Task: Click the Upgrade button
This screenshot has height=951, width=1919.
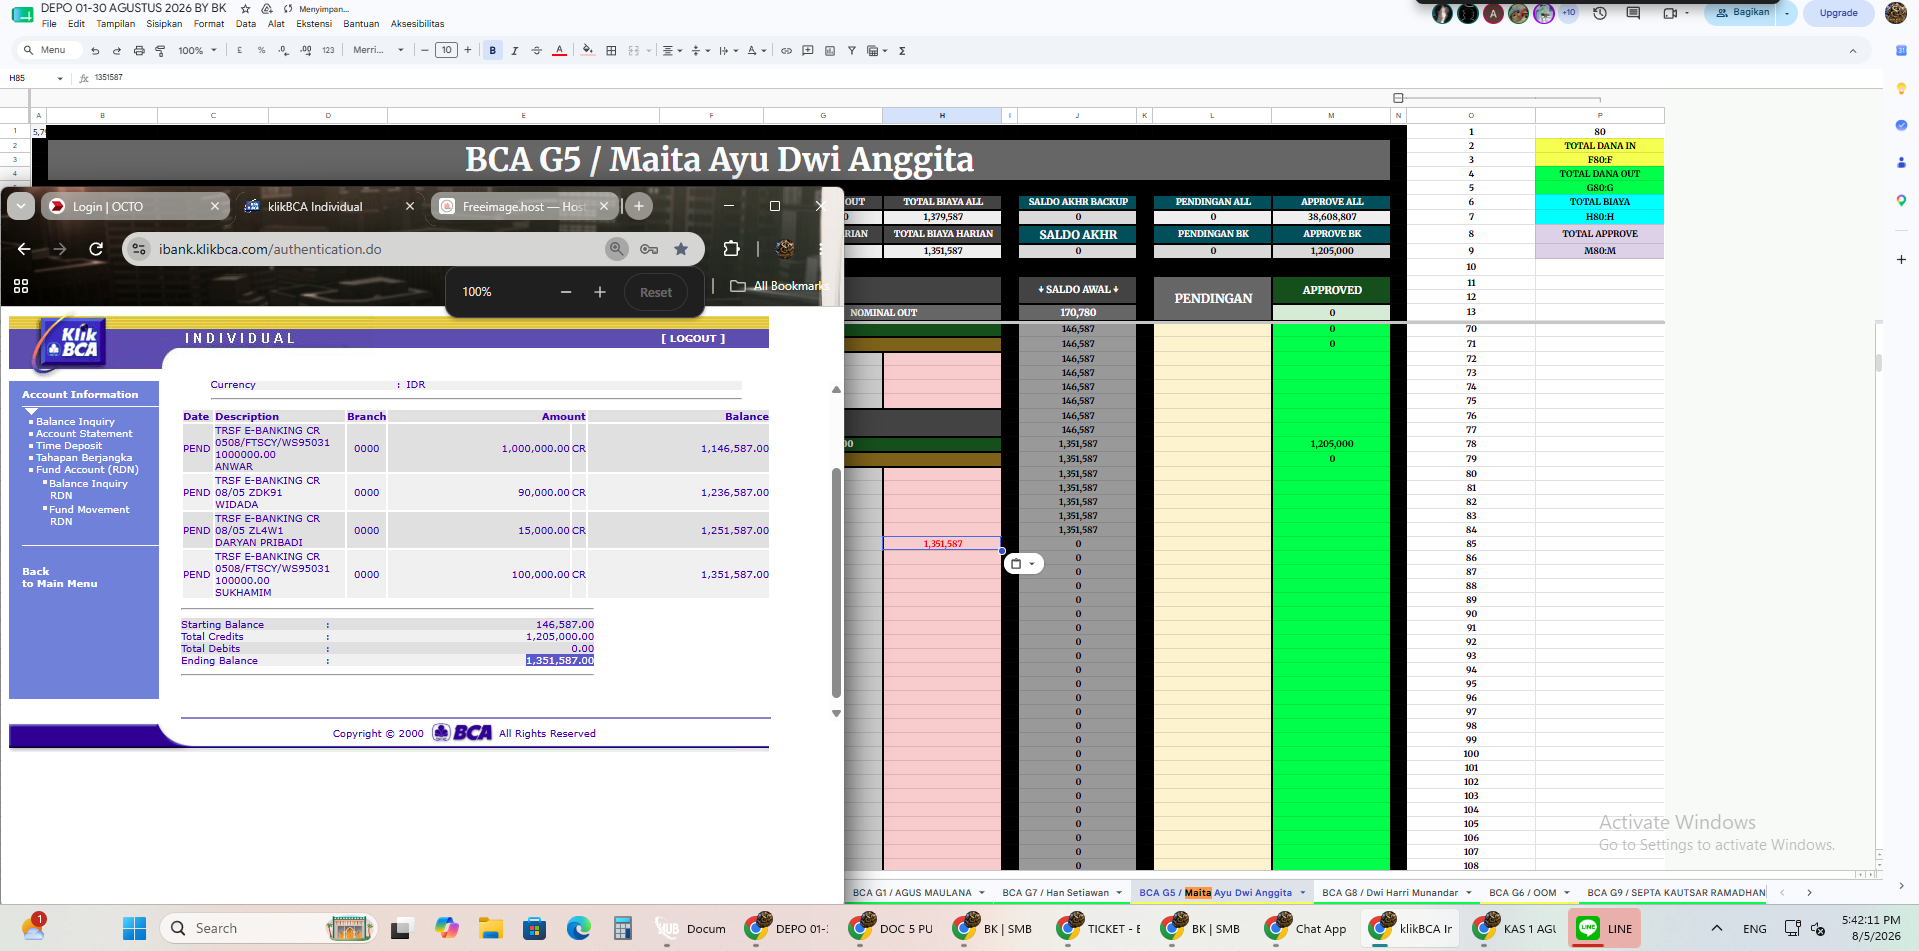Action: [1838, 13]
